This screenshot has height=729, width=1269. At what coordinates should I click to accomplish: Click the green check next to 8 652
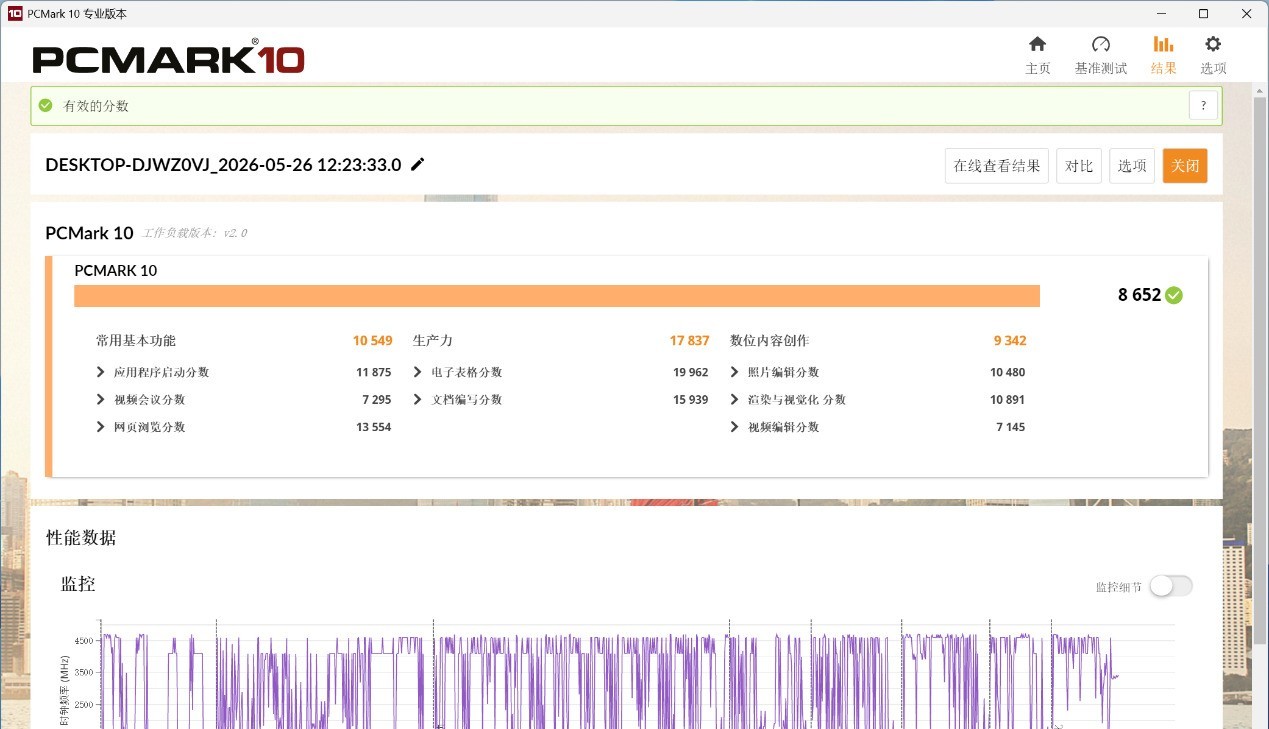[x=1174, y=295]
